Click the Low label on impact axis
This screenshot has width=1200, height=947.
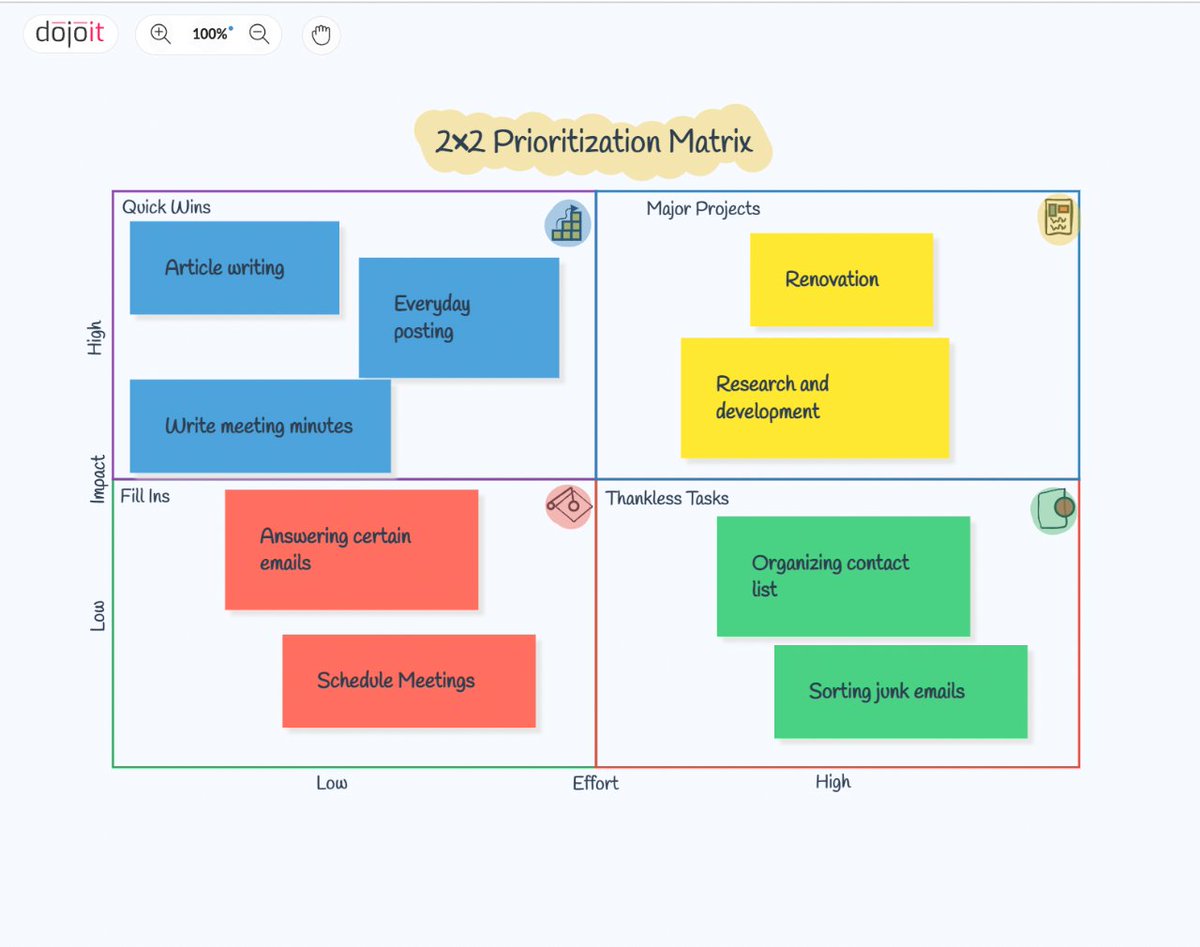97,616
